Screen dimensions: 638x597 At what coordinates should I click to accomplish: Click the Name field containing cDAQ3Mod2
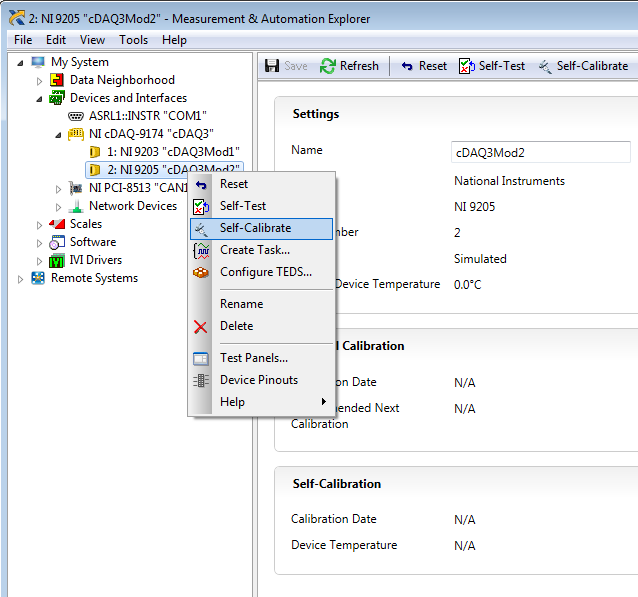tap(541, 153)
